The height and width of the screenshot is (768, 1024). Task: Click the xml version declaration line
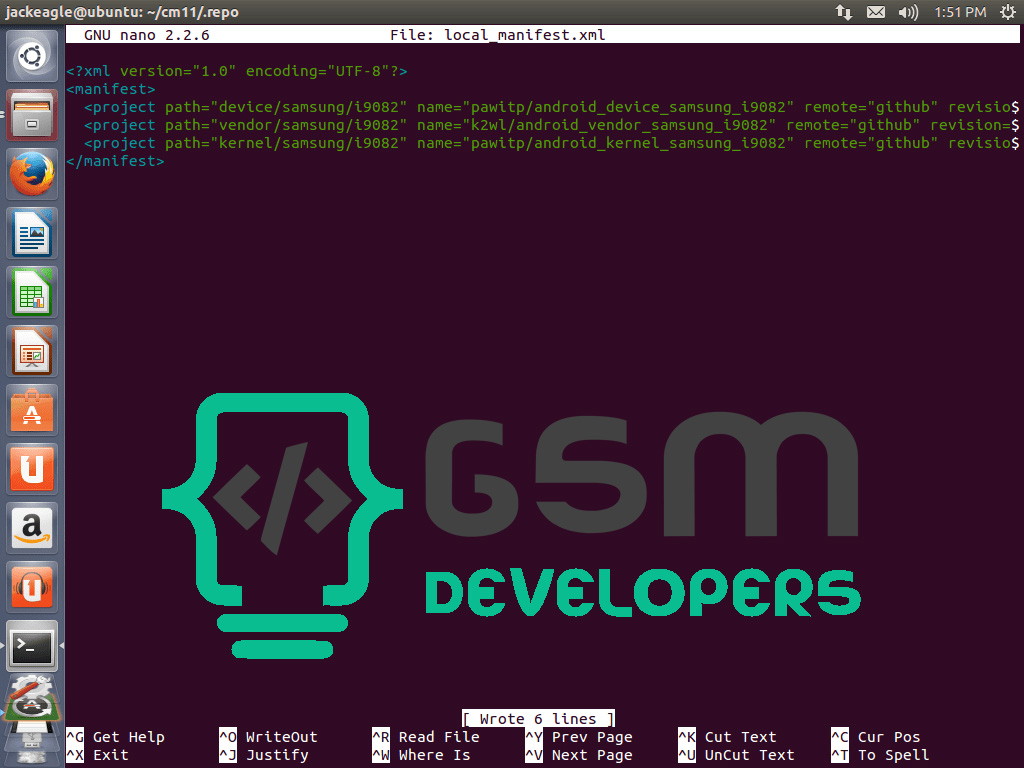pyautogui.click(x=236, y=71)
